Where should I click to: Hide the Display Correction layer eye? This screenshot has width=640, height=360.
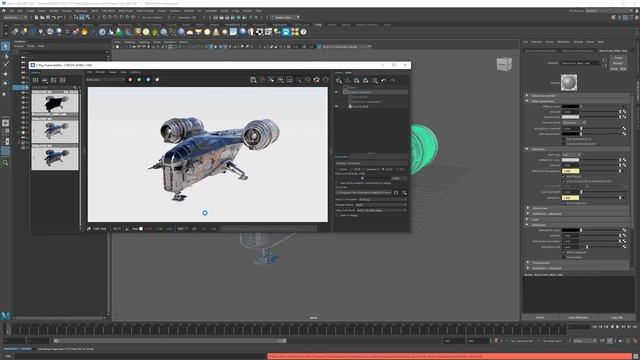tap(337, 92)
